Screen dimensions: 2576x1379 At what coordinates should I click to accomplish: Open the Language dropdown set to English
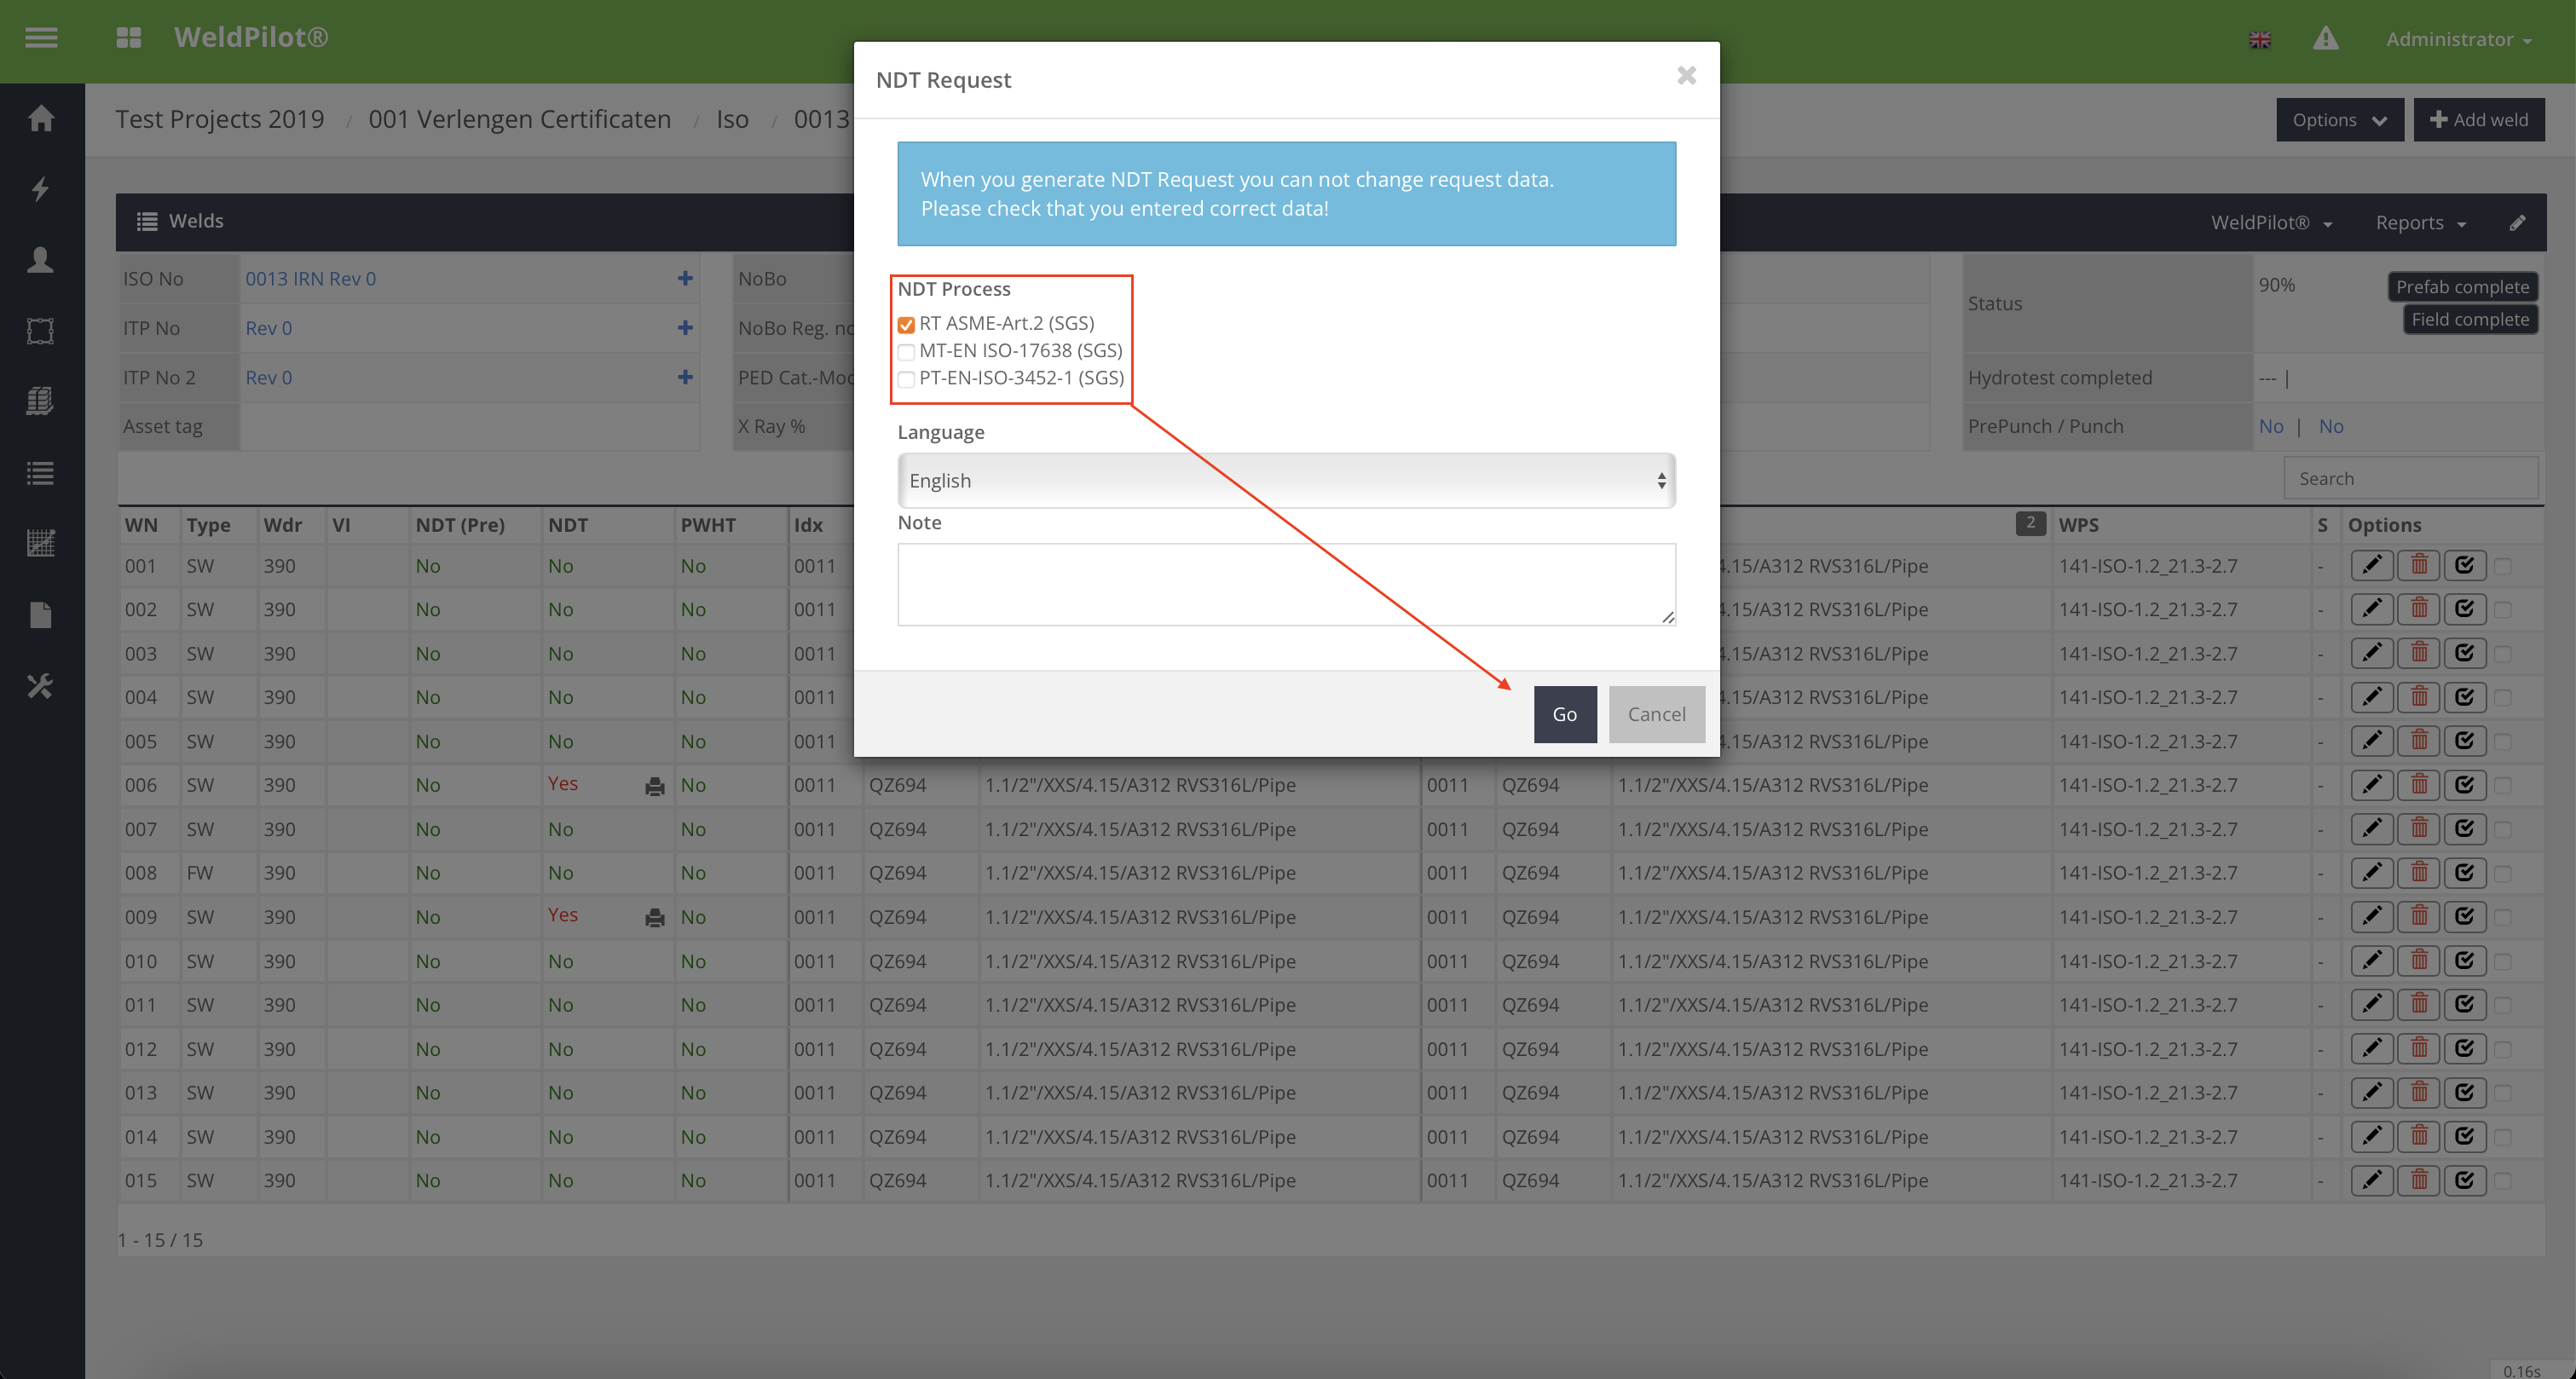(x=1286, y=481)
